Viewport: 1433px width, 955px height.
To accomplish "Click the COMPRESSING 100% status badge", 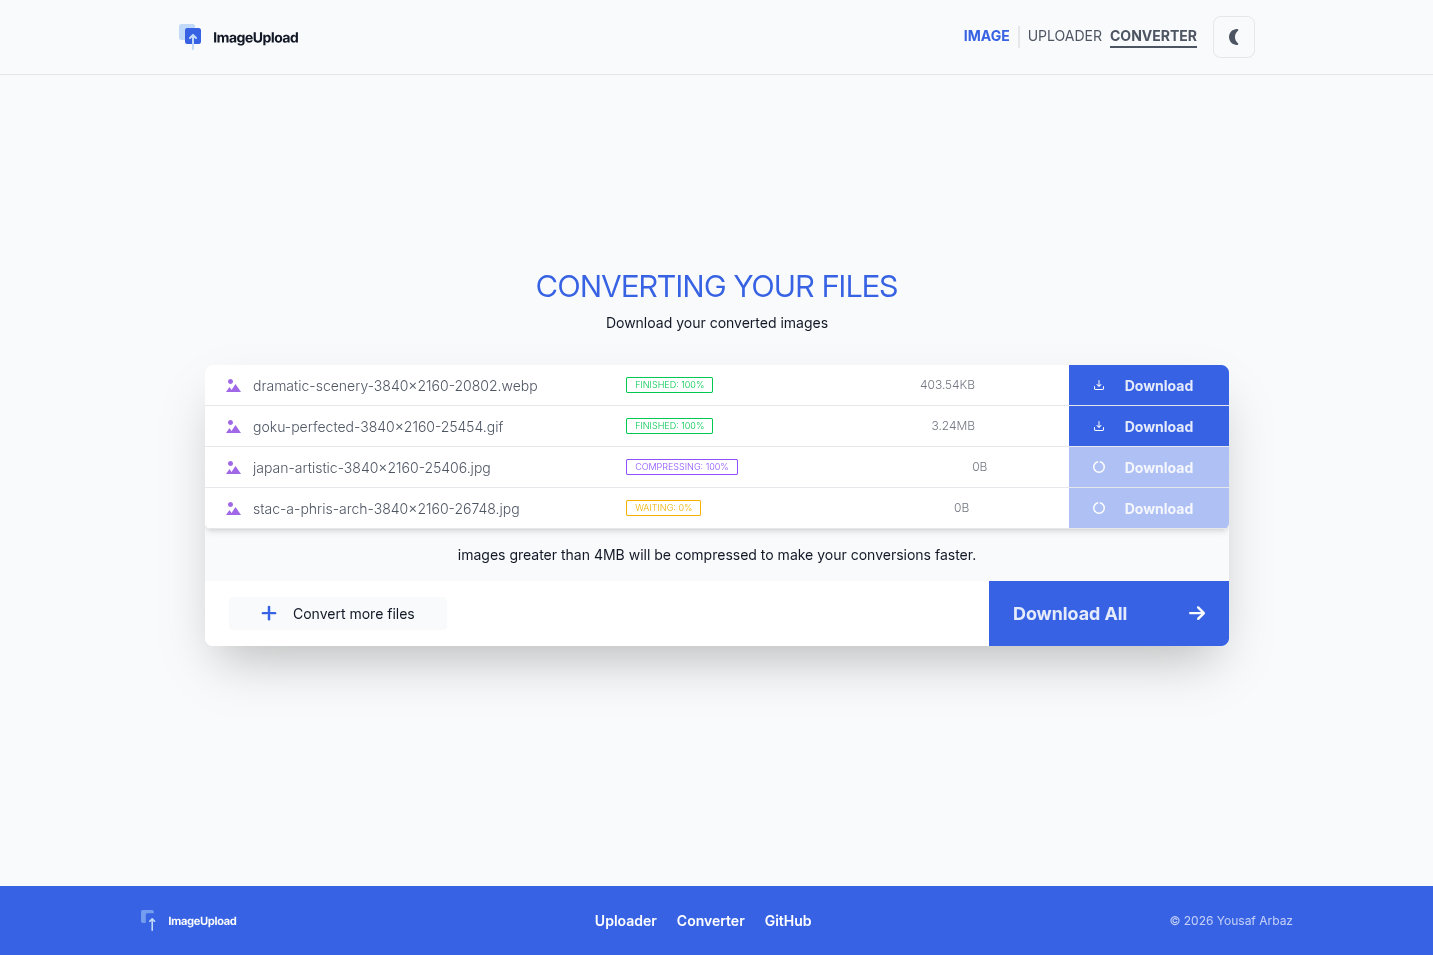I will click(682, 467).
